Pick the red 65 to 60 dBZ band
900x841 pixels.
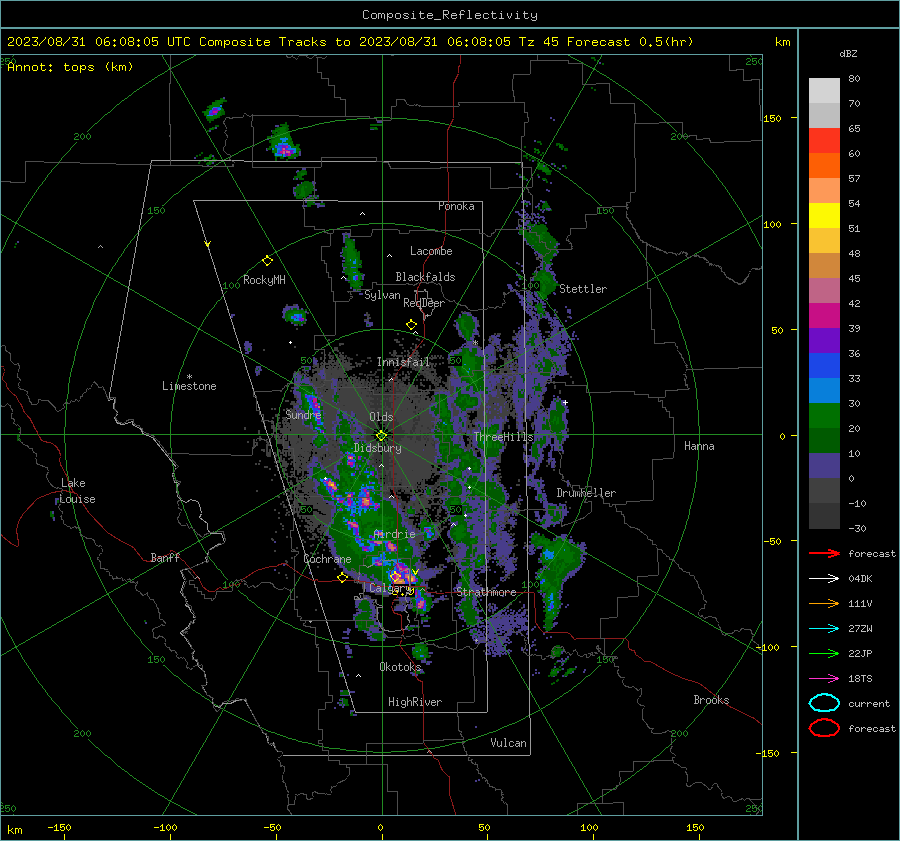pos(824,141)
